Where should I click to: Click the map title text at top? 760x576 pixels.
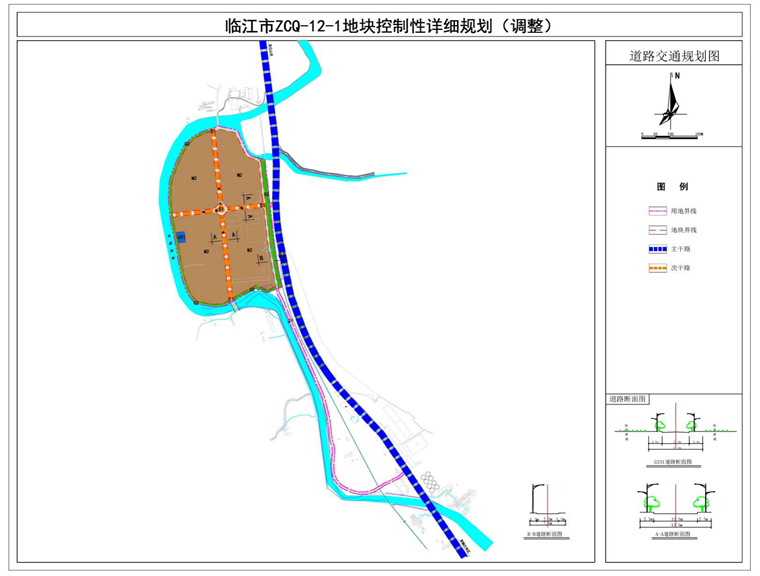click(x=378, y=27)
